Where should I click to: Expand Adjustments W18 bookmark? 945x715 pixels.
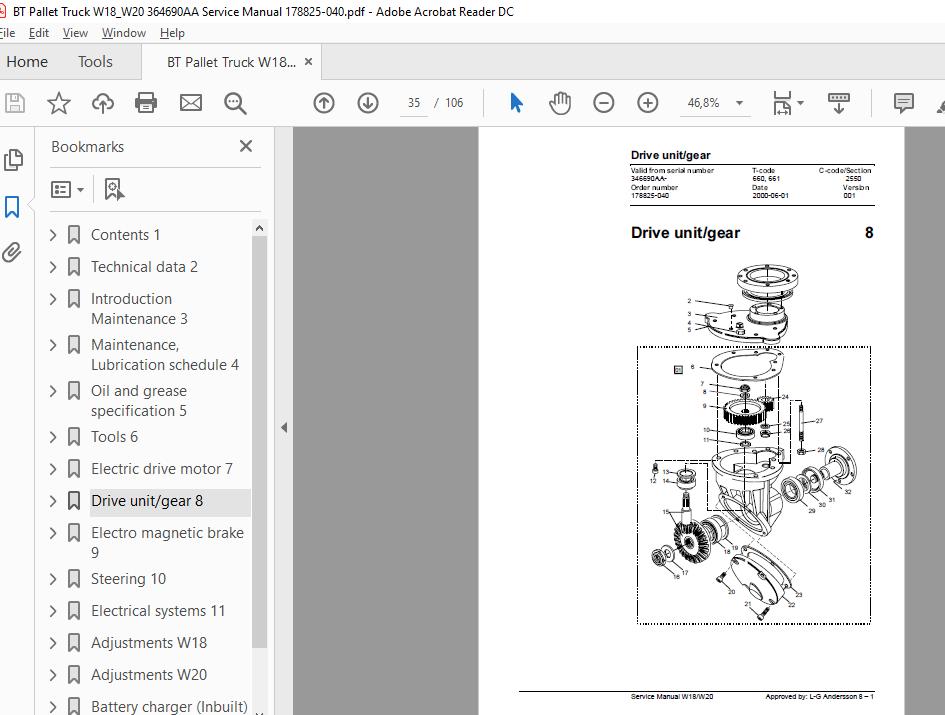tap(53, 643)
